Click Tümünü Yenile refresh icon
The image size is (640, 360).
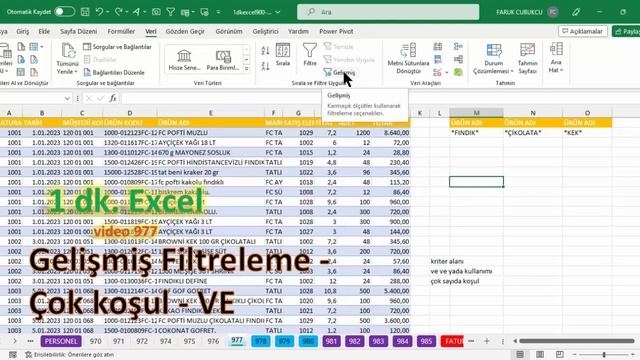click(x=68, y=51)
